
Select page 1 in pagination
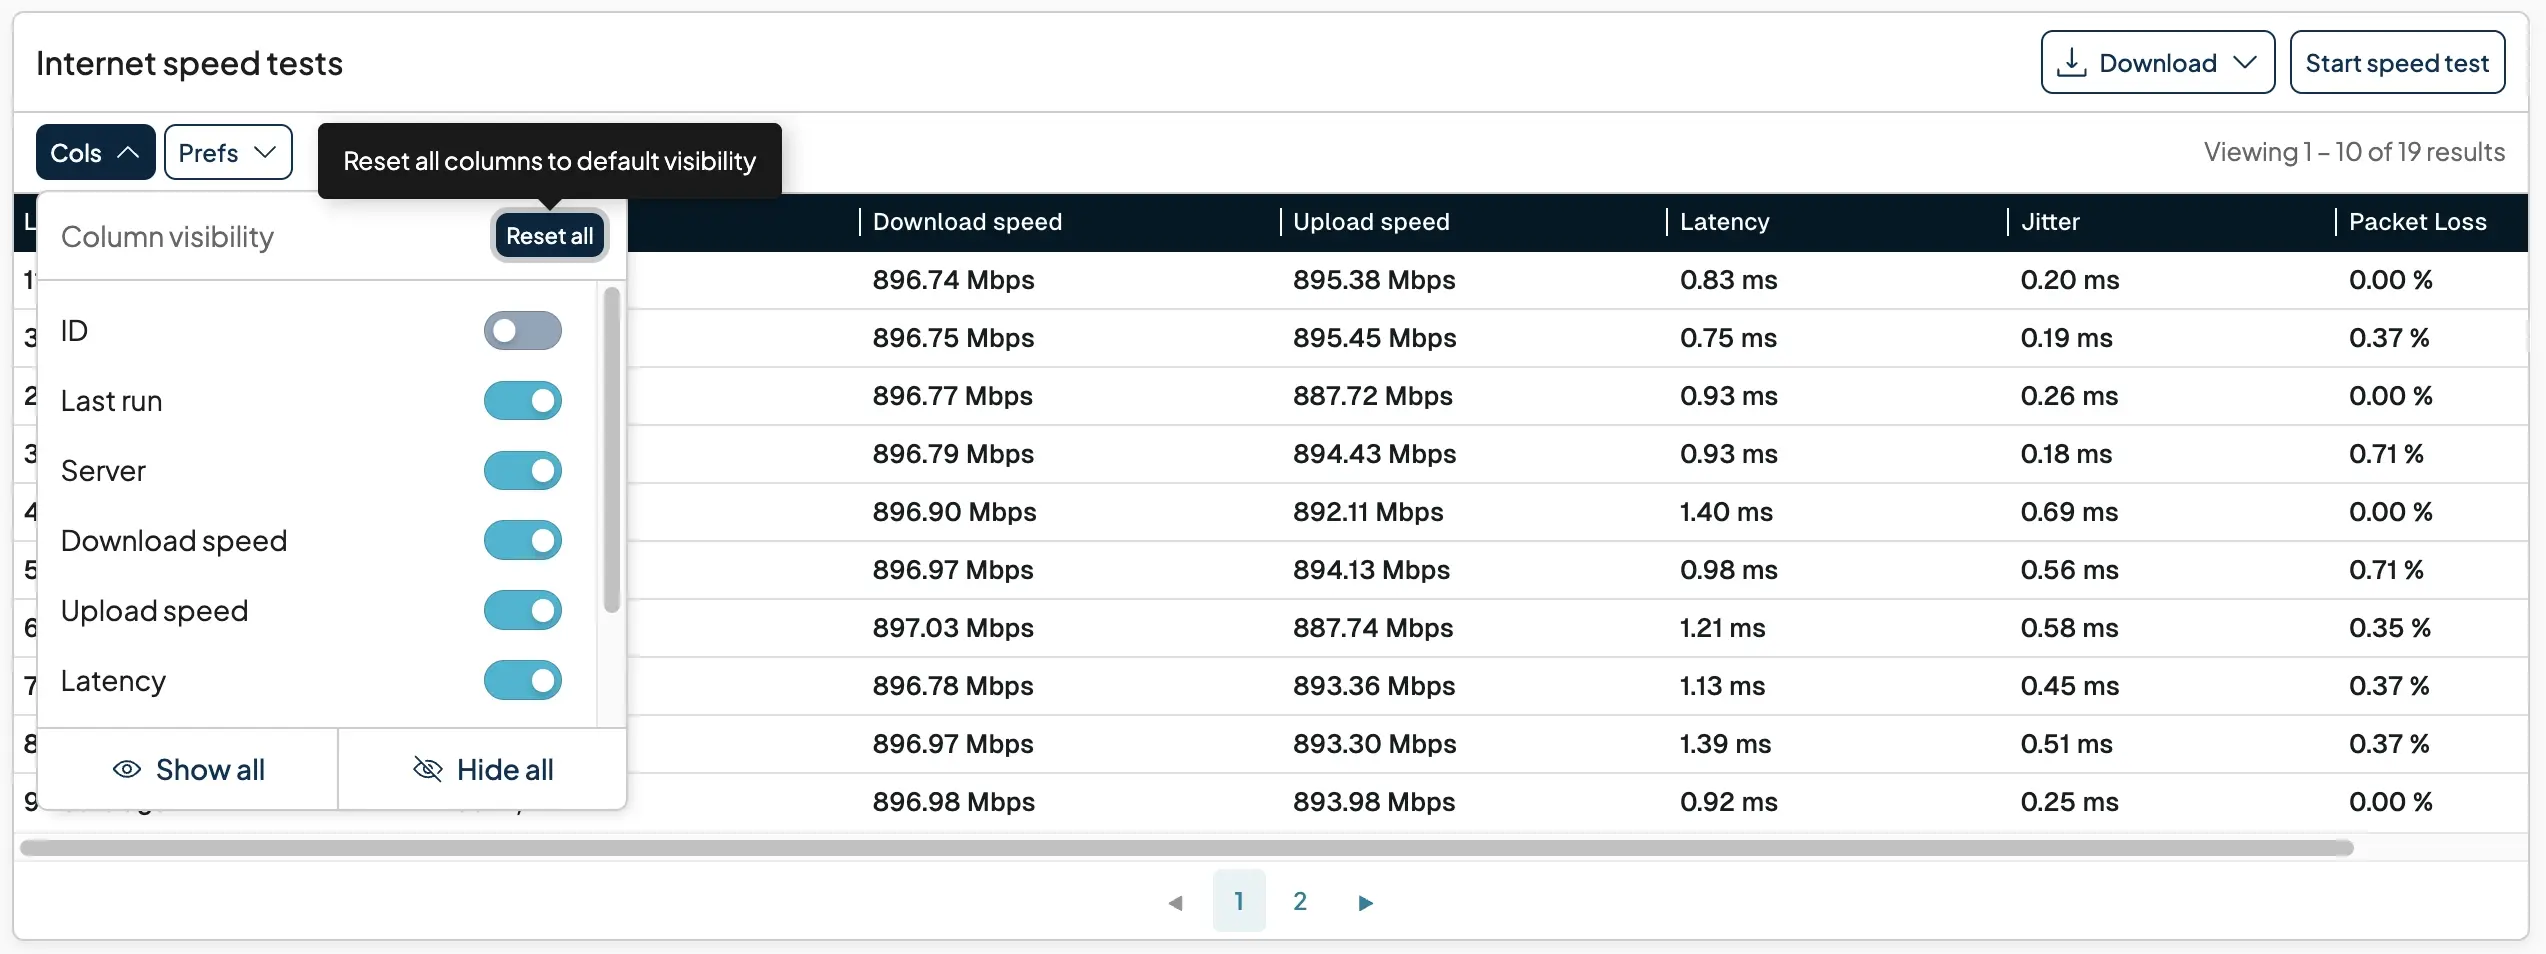1238,902
